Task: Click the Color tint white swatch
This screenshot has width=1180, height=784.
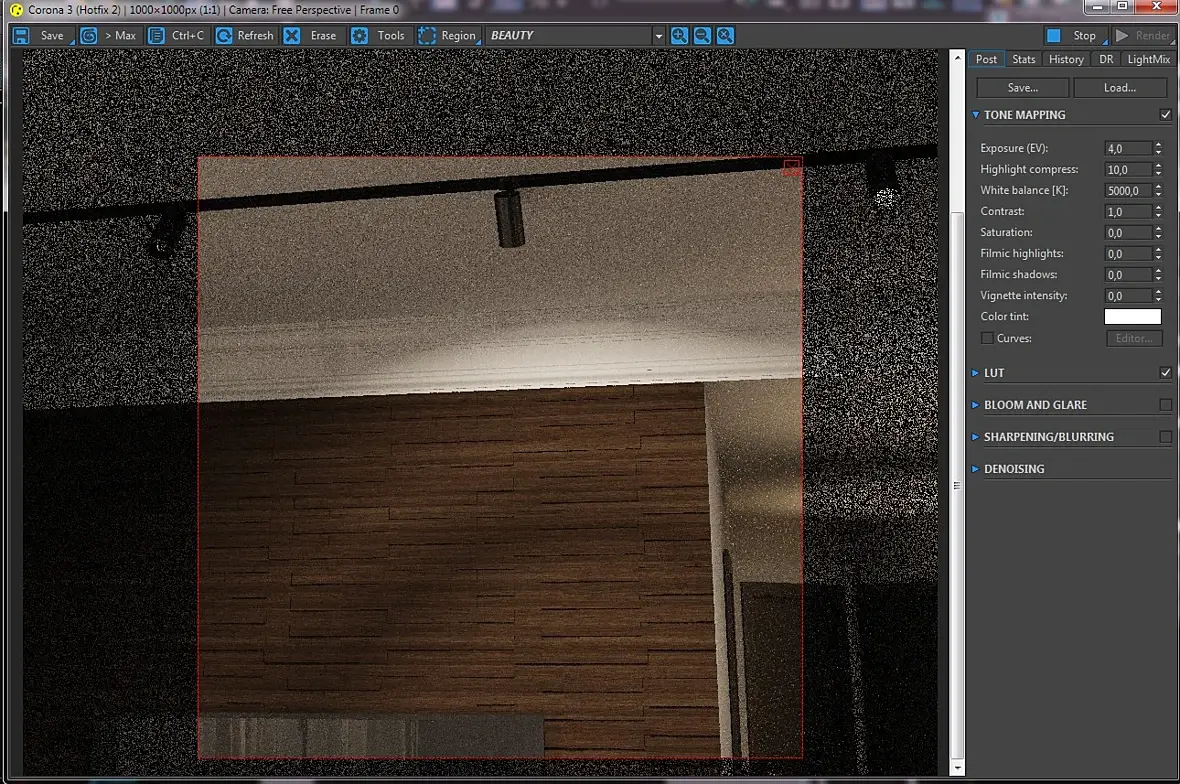Action: [x=1133, y=317]
